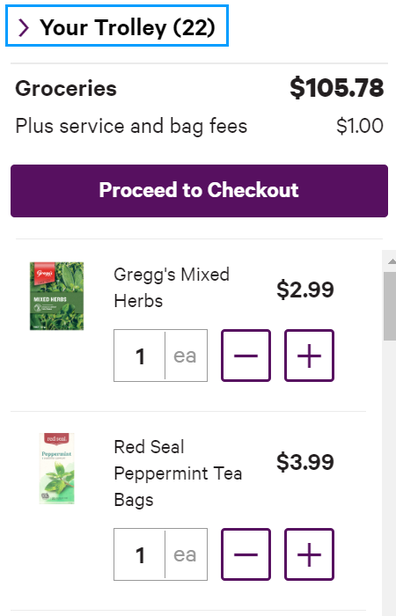Click the Plus service and bag fees line

pos(199,126)
